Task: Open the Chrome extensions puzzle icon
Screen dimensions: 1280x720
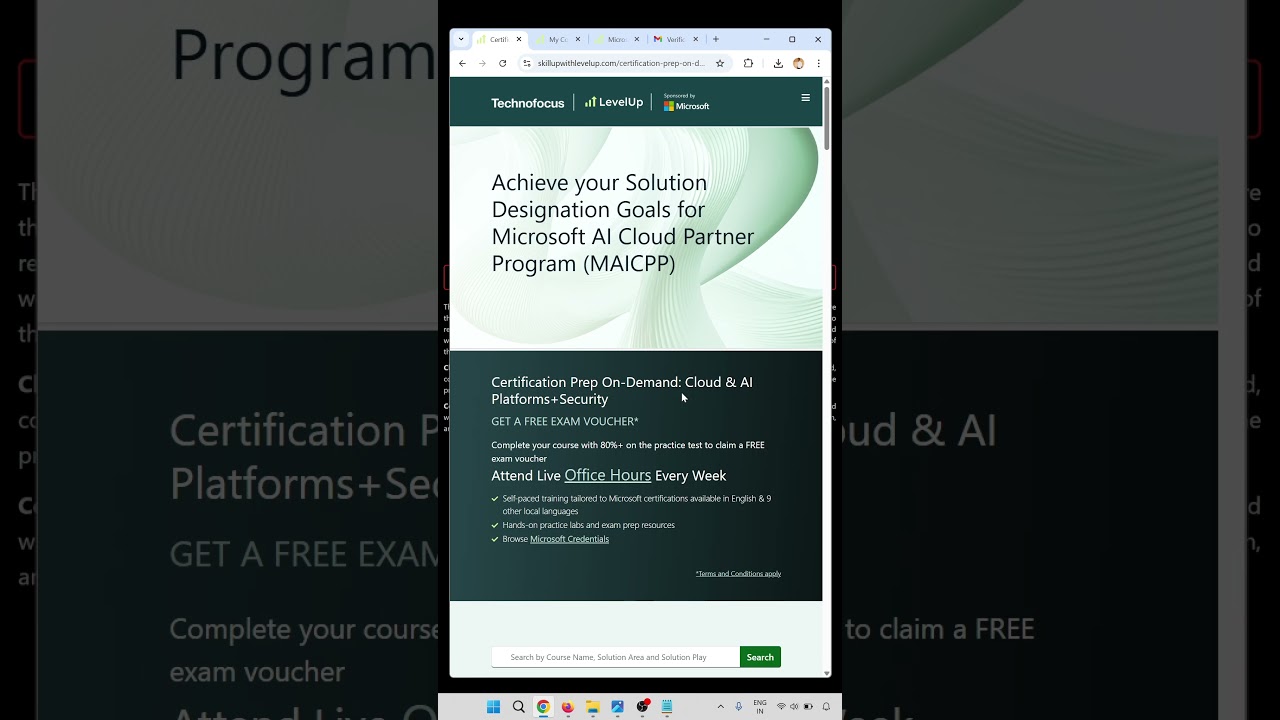Action: [x=748, y=63]
